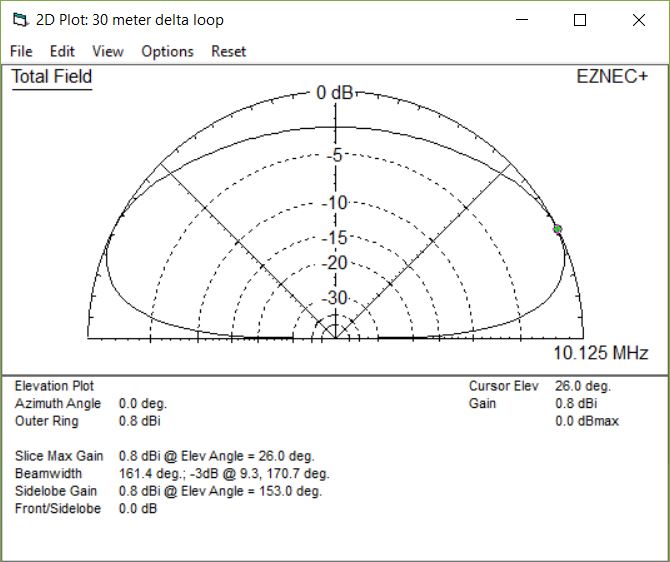Click the 0 dB outer ring label
670x562 pixels.
click(334, 93)
